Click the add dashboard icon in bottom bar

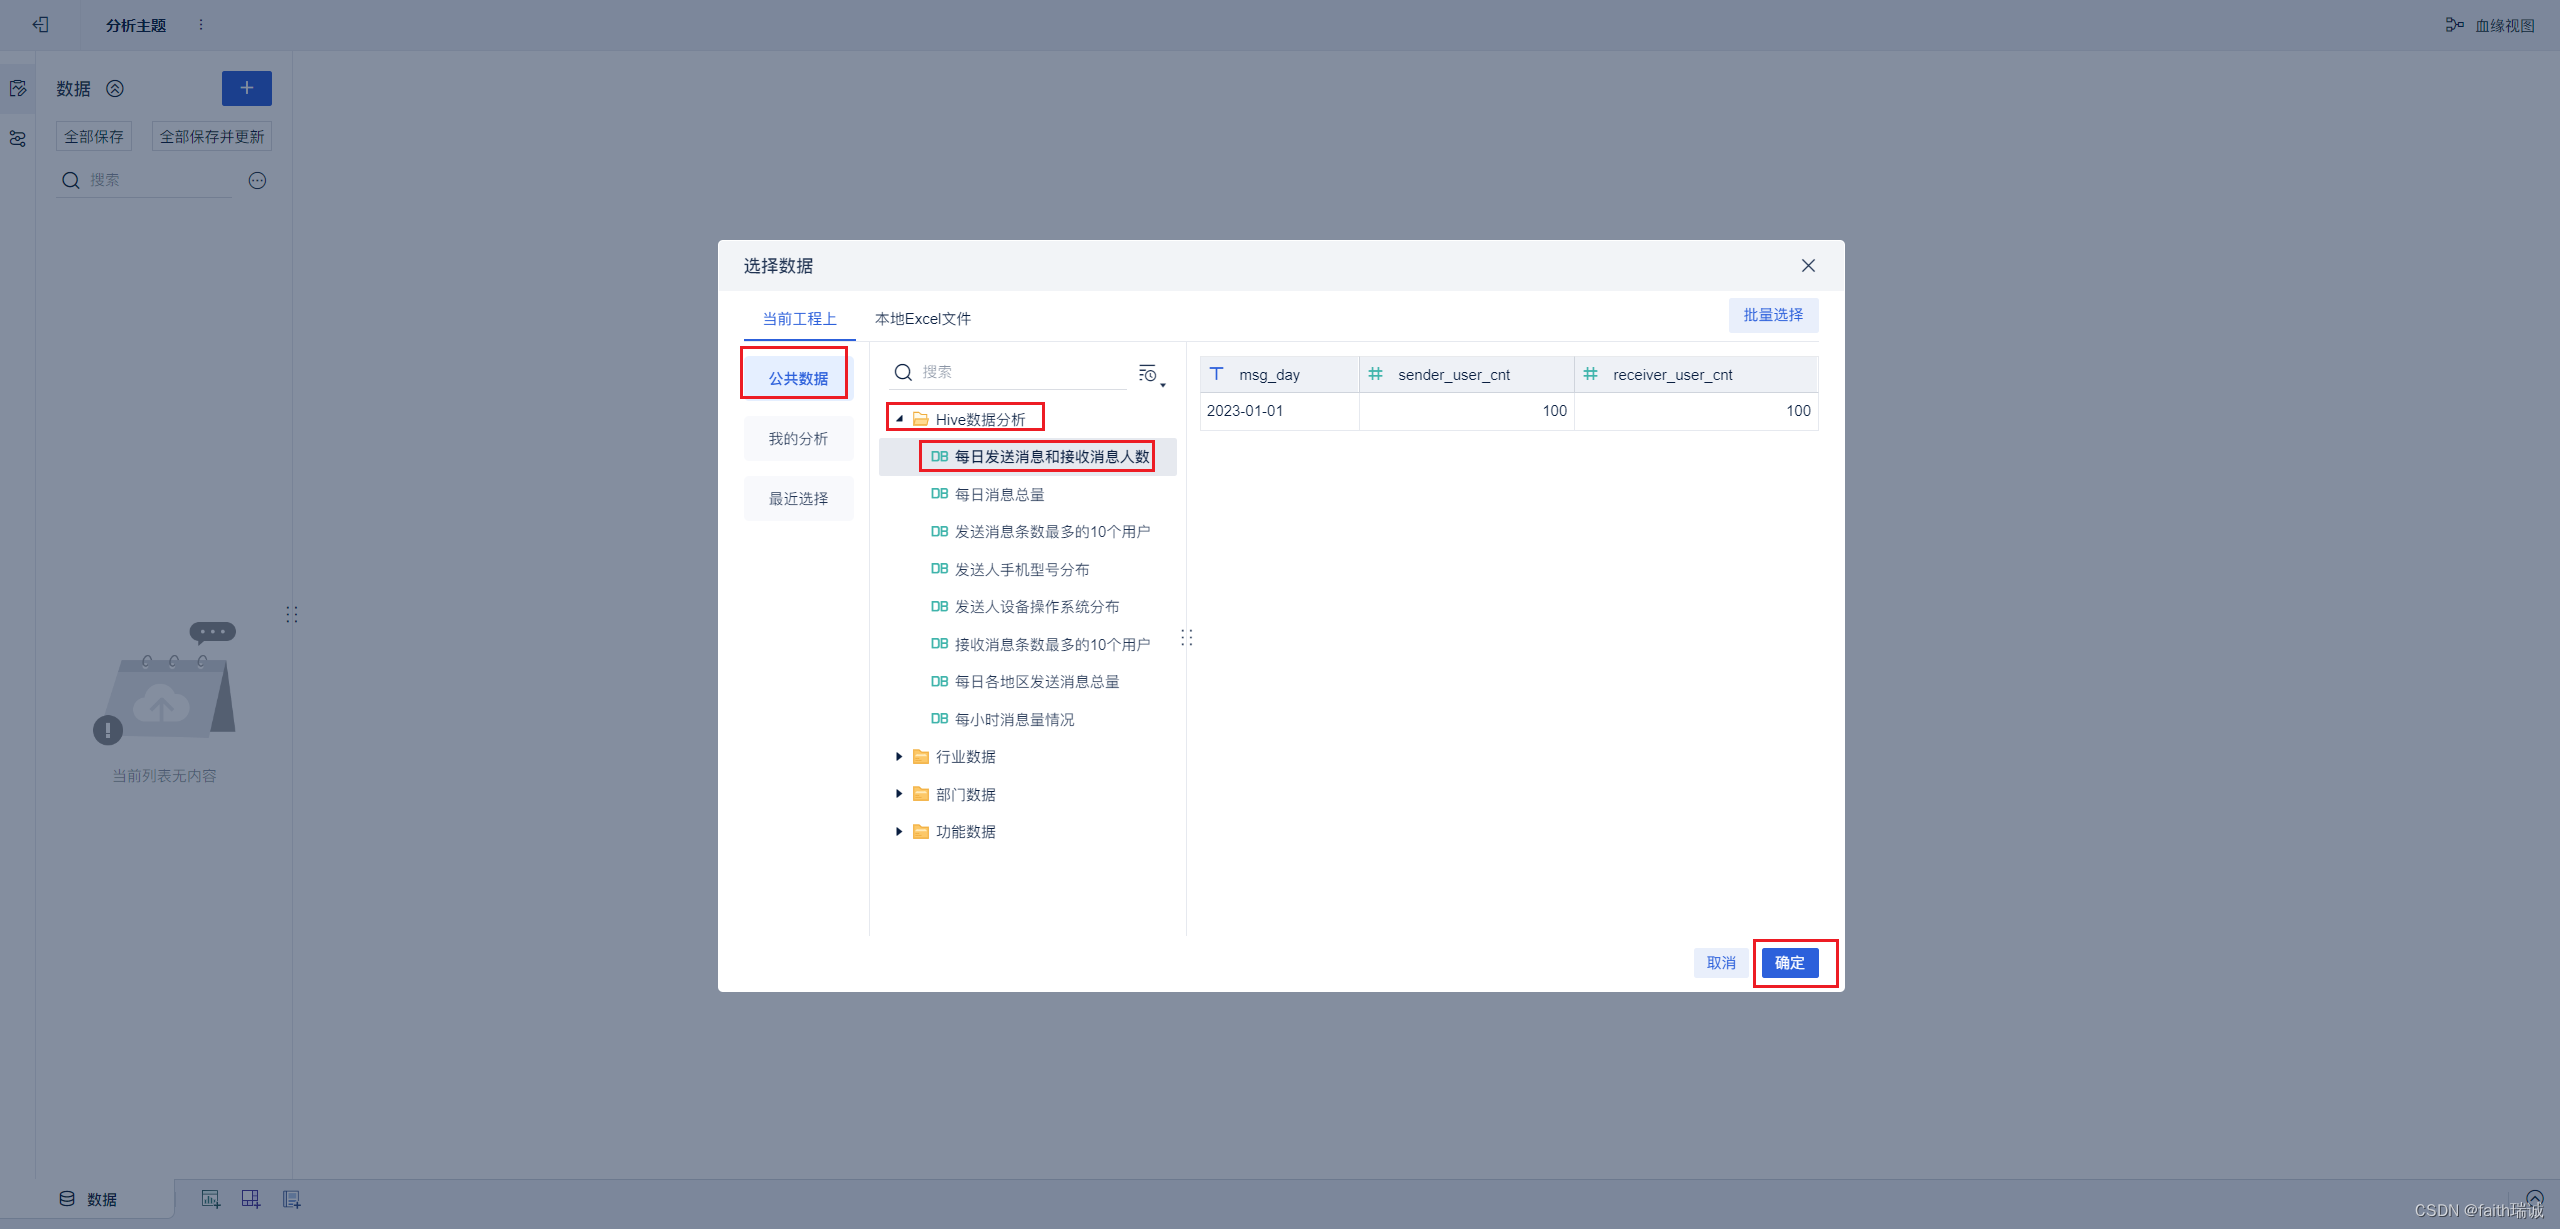251,1199
